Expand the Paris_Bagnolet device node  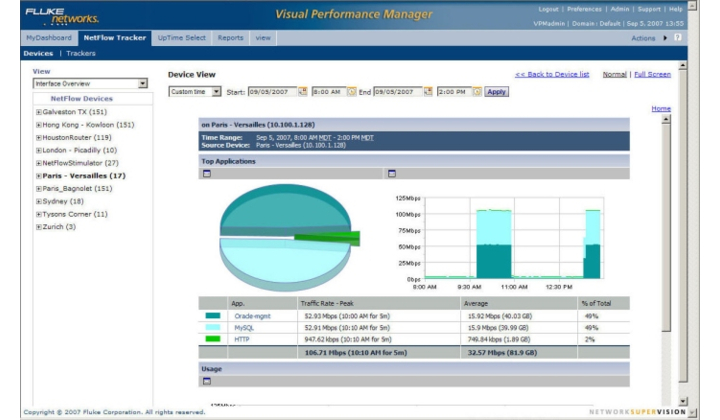(x=39, y=189)
